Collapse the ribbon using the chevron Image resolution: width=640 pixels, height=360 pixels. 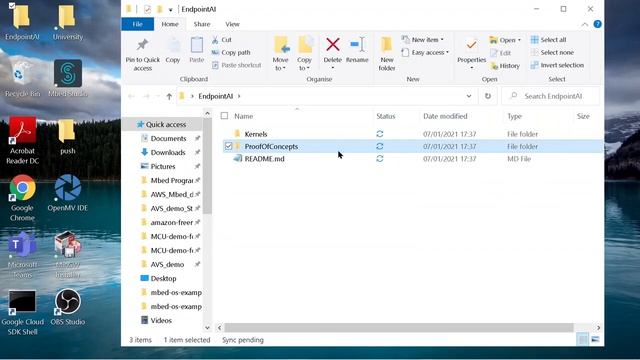click(x=584, y=24)
